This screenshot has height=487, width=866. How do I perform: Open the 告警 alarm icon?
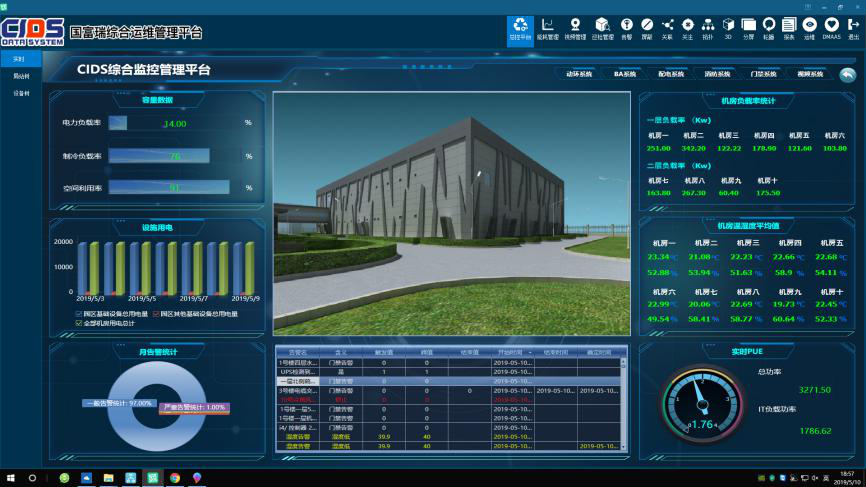[626, 29]
